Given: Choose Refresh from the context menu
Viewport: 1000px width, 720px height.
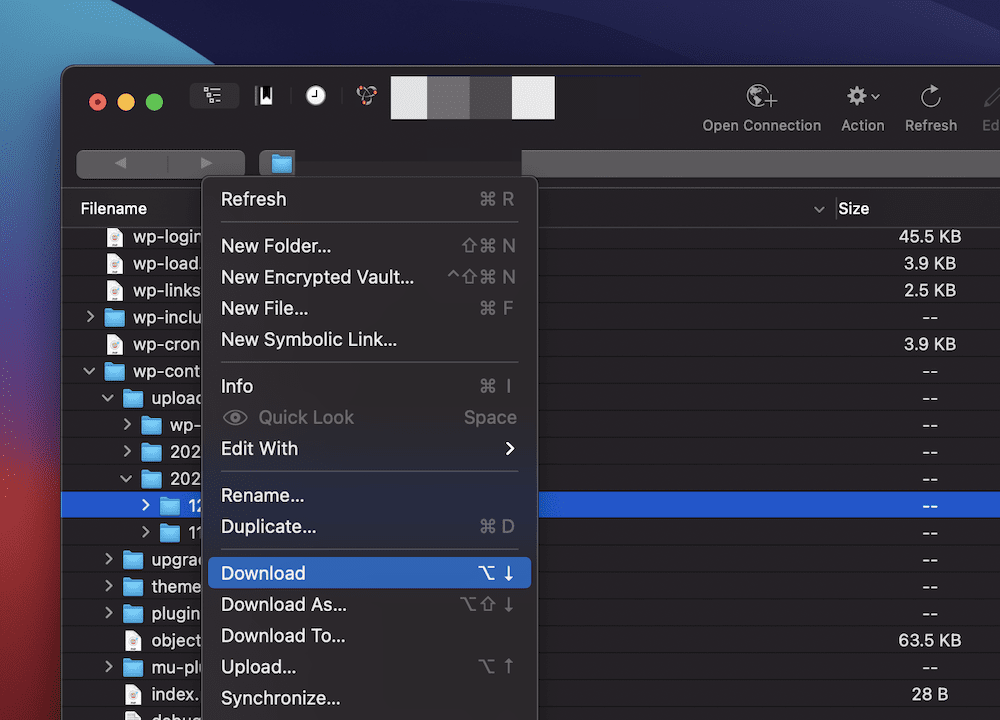Looking at the screenshot, I should (369, 200).
